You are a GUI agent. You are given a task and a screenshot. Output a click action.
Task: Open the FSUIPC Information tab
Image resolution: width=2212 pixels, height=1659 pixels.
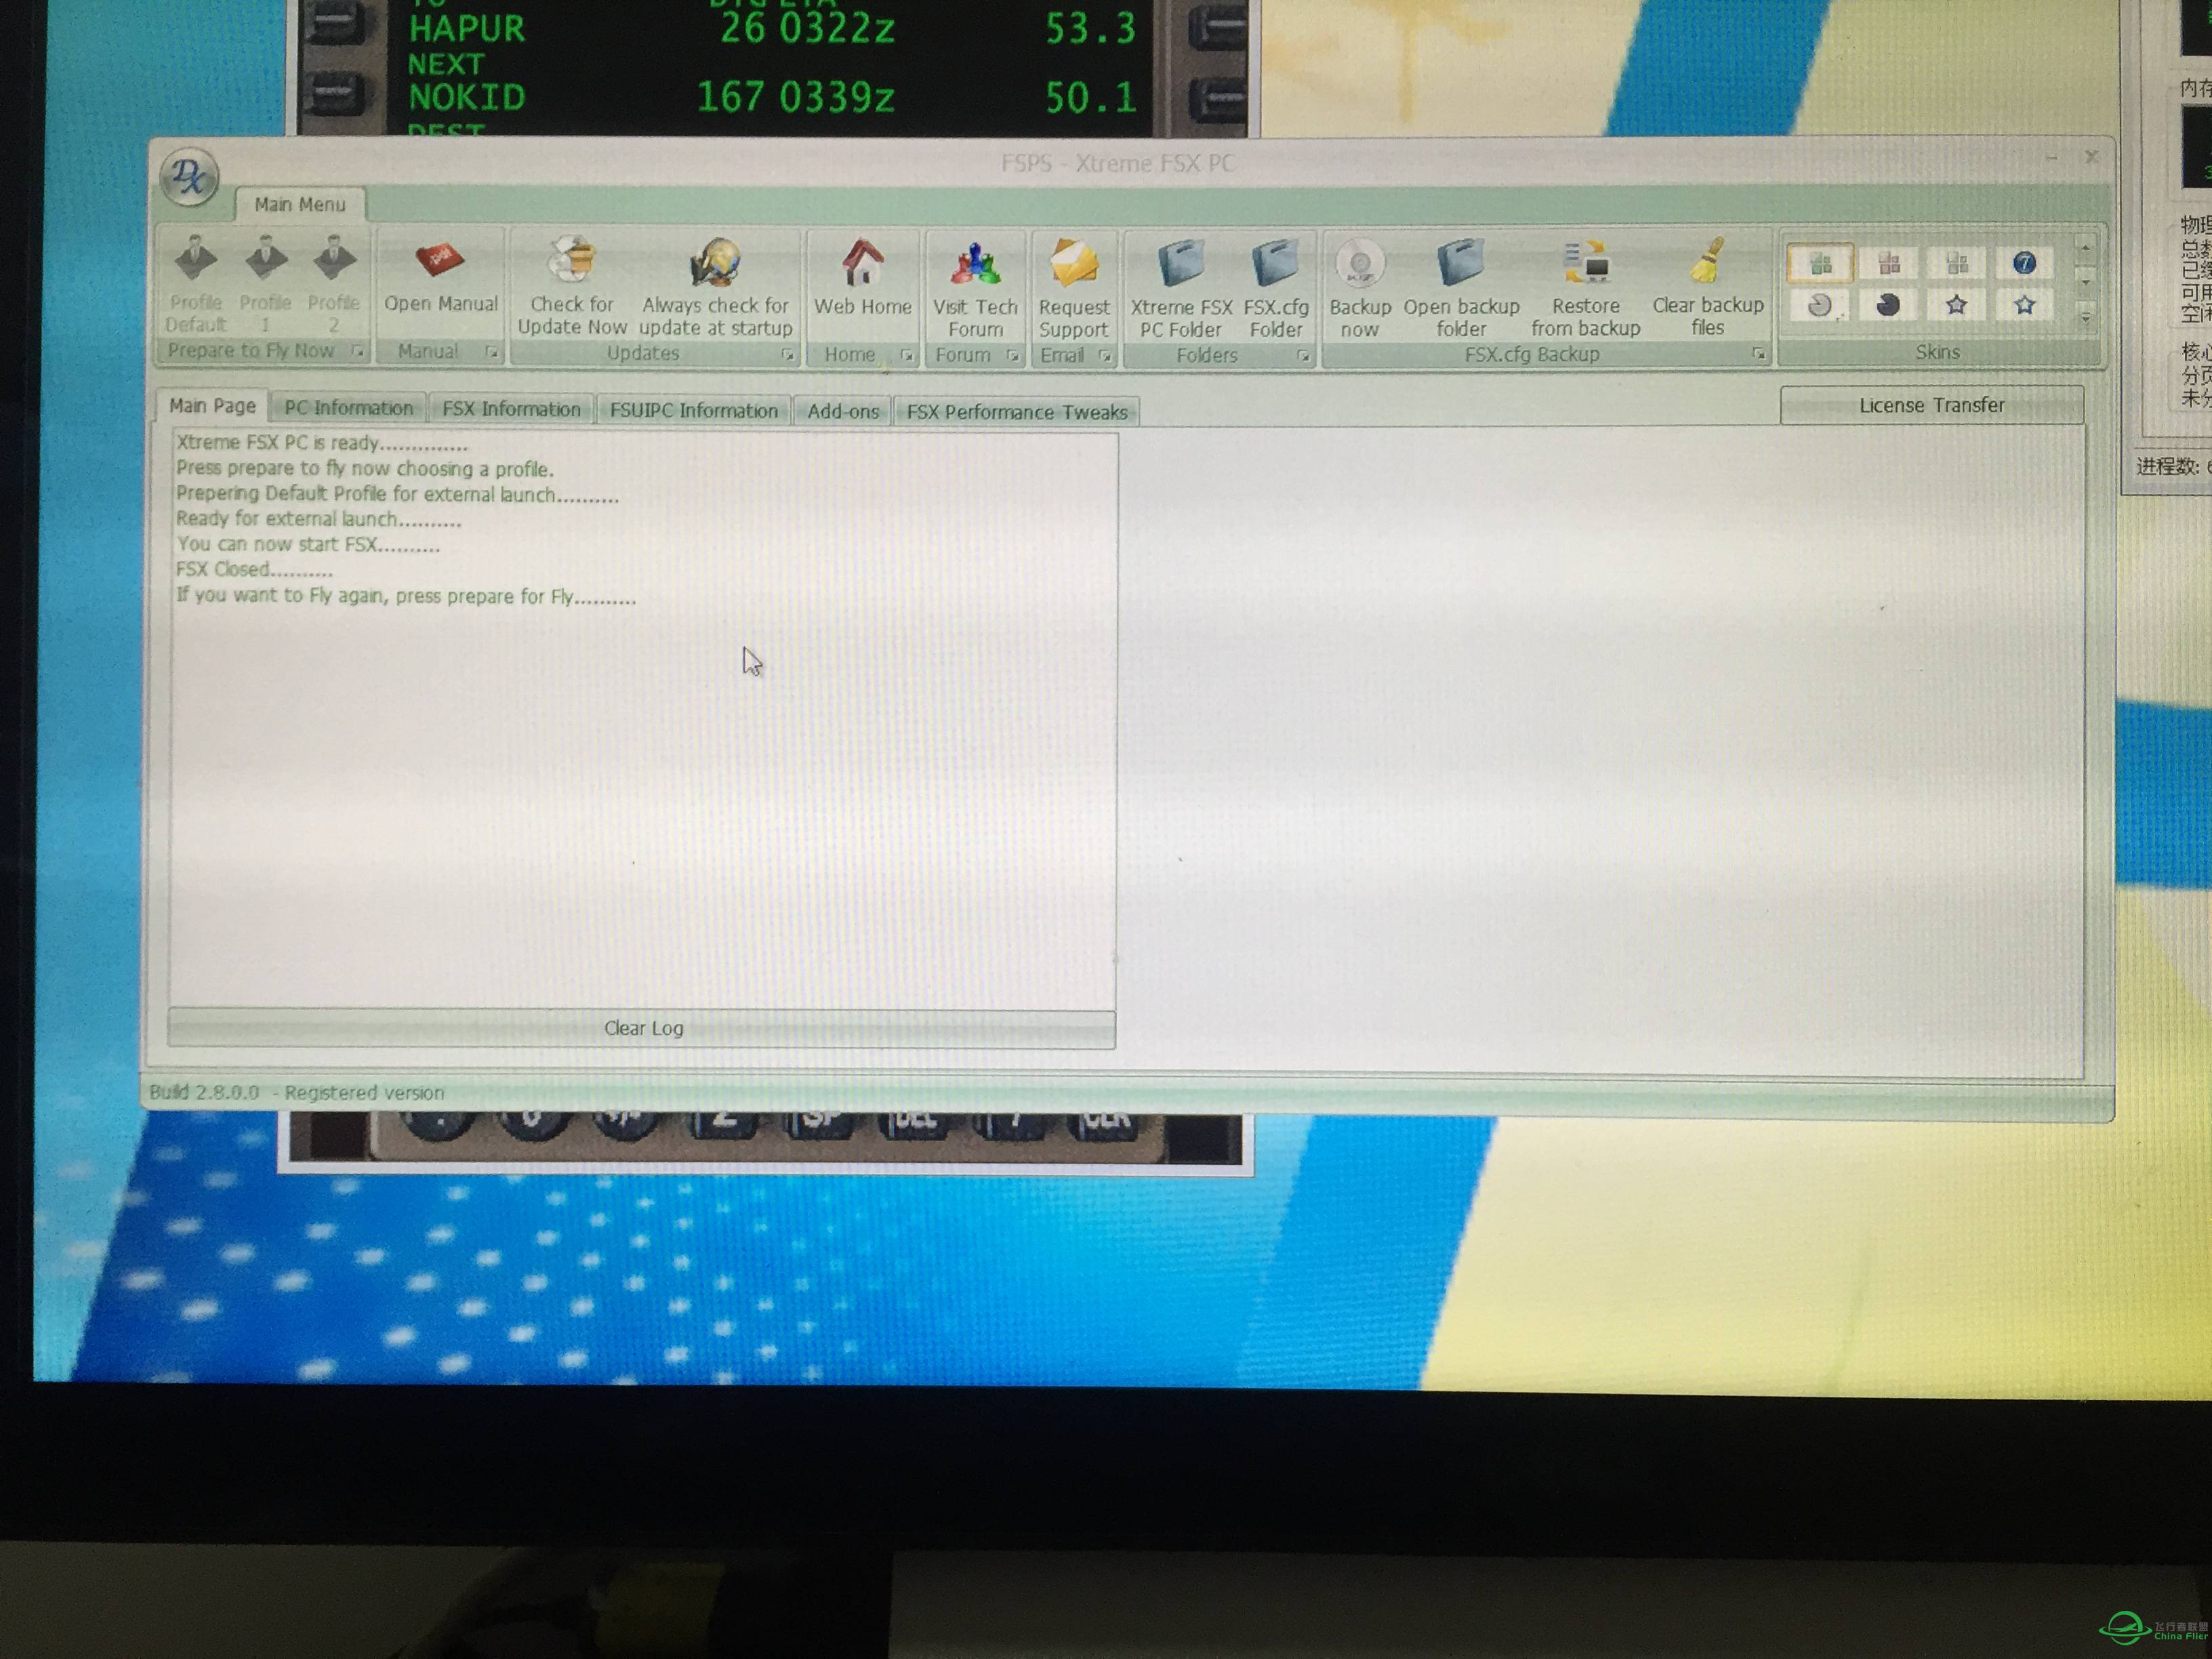click(x=693, y=410)
